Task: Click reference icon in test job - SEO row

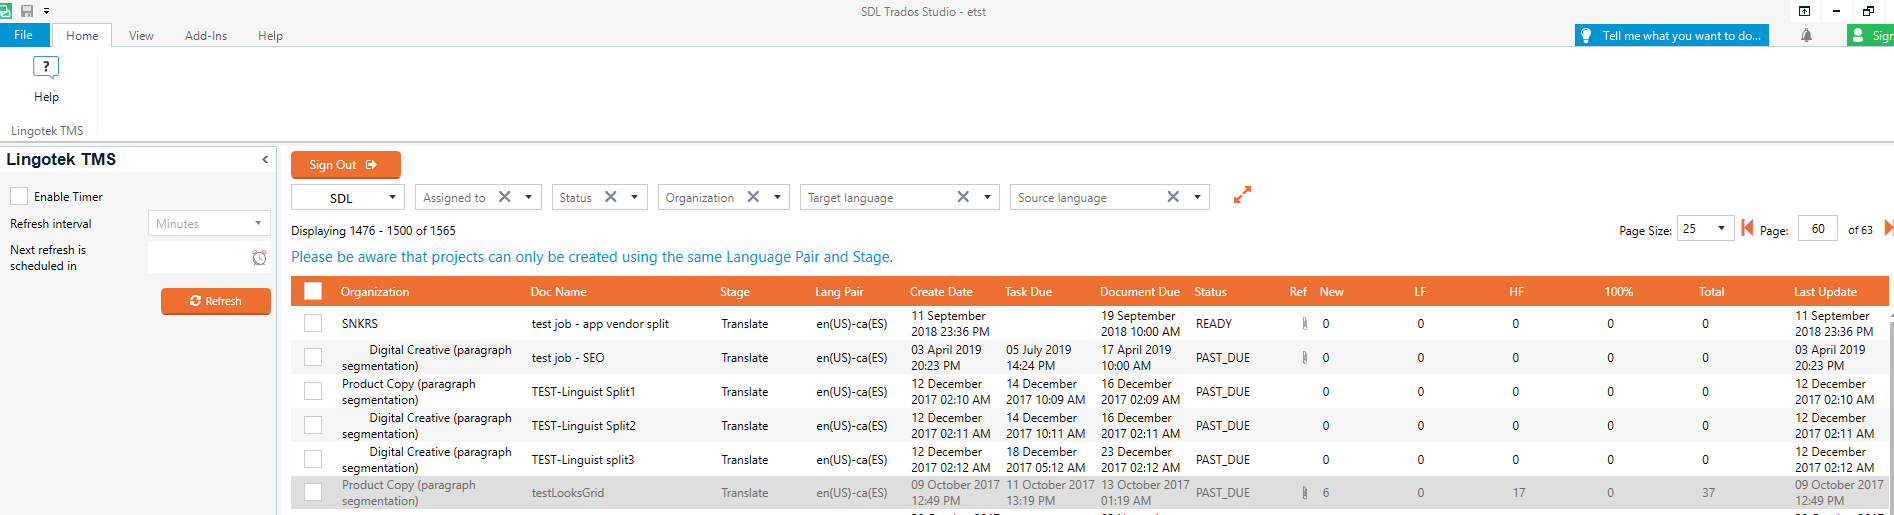Action: click(x=1304, y=357)
